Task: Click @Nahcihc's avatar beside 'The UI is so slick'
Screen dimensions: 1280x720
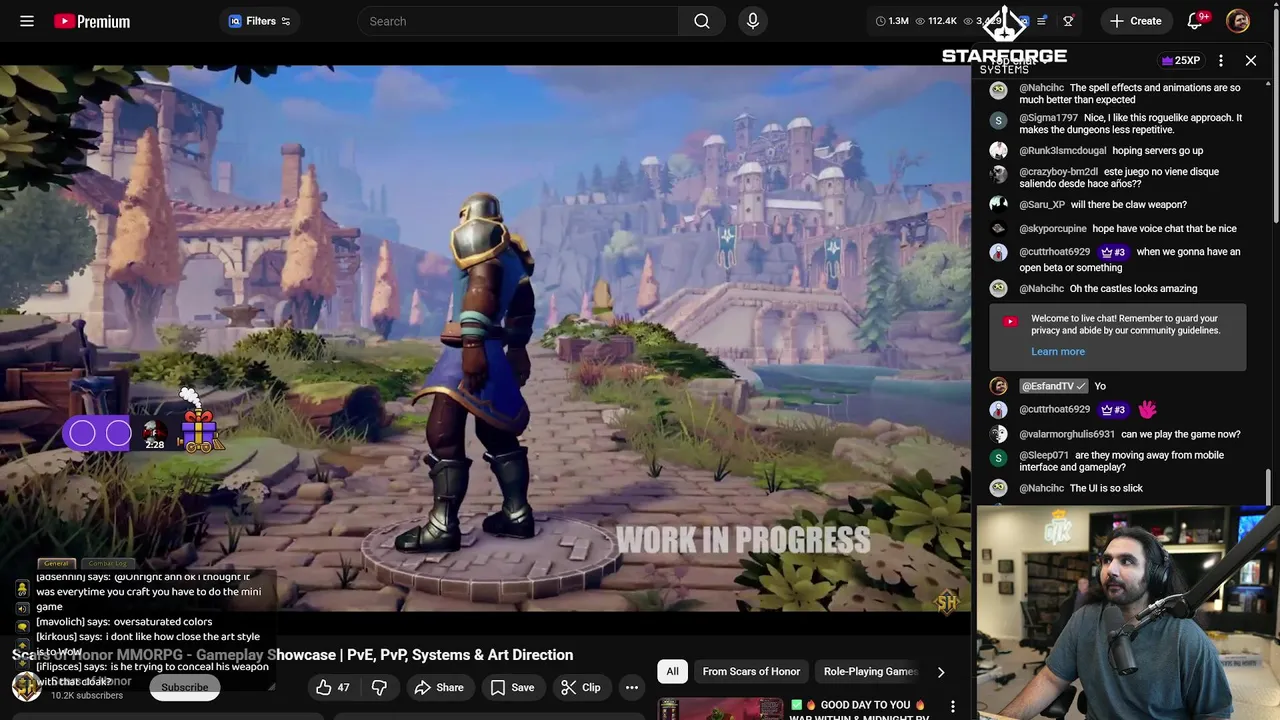Action: click(x=998, y=488)
